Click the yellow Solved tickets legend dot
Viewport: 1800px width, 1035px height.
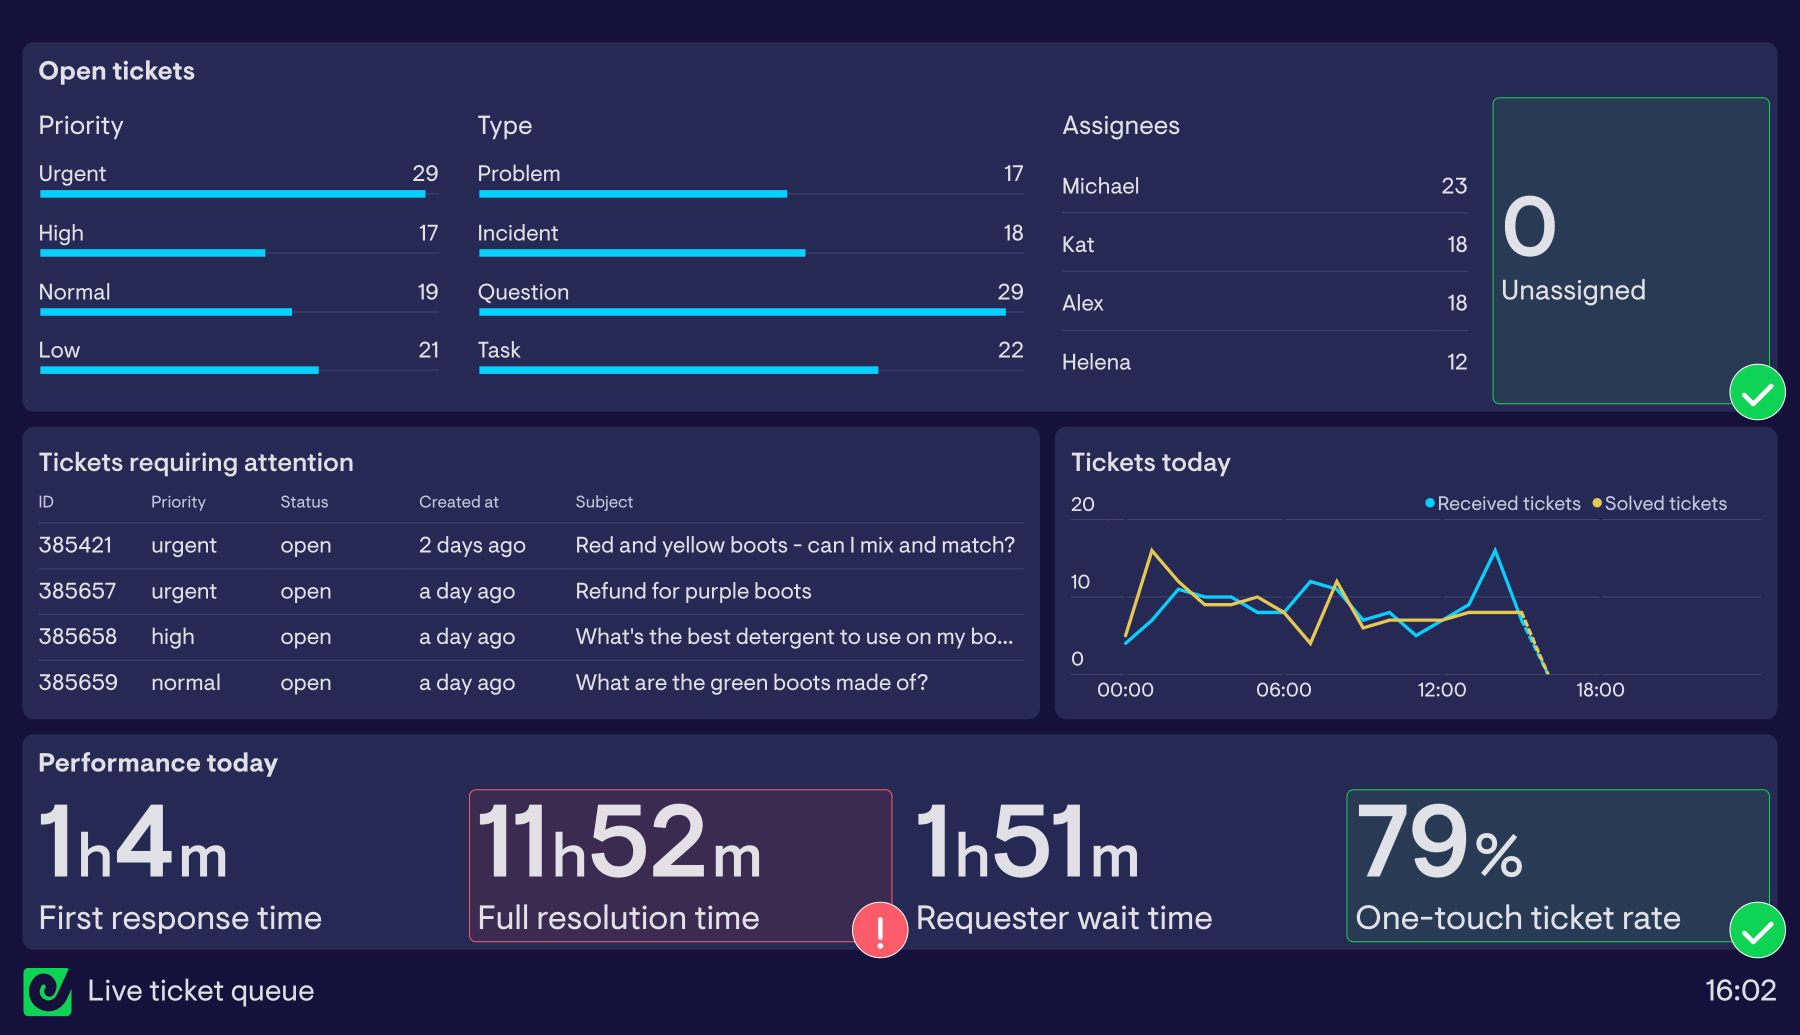click(x=1597, y=503)
